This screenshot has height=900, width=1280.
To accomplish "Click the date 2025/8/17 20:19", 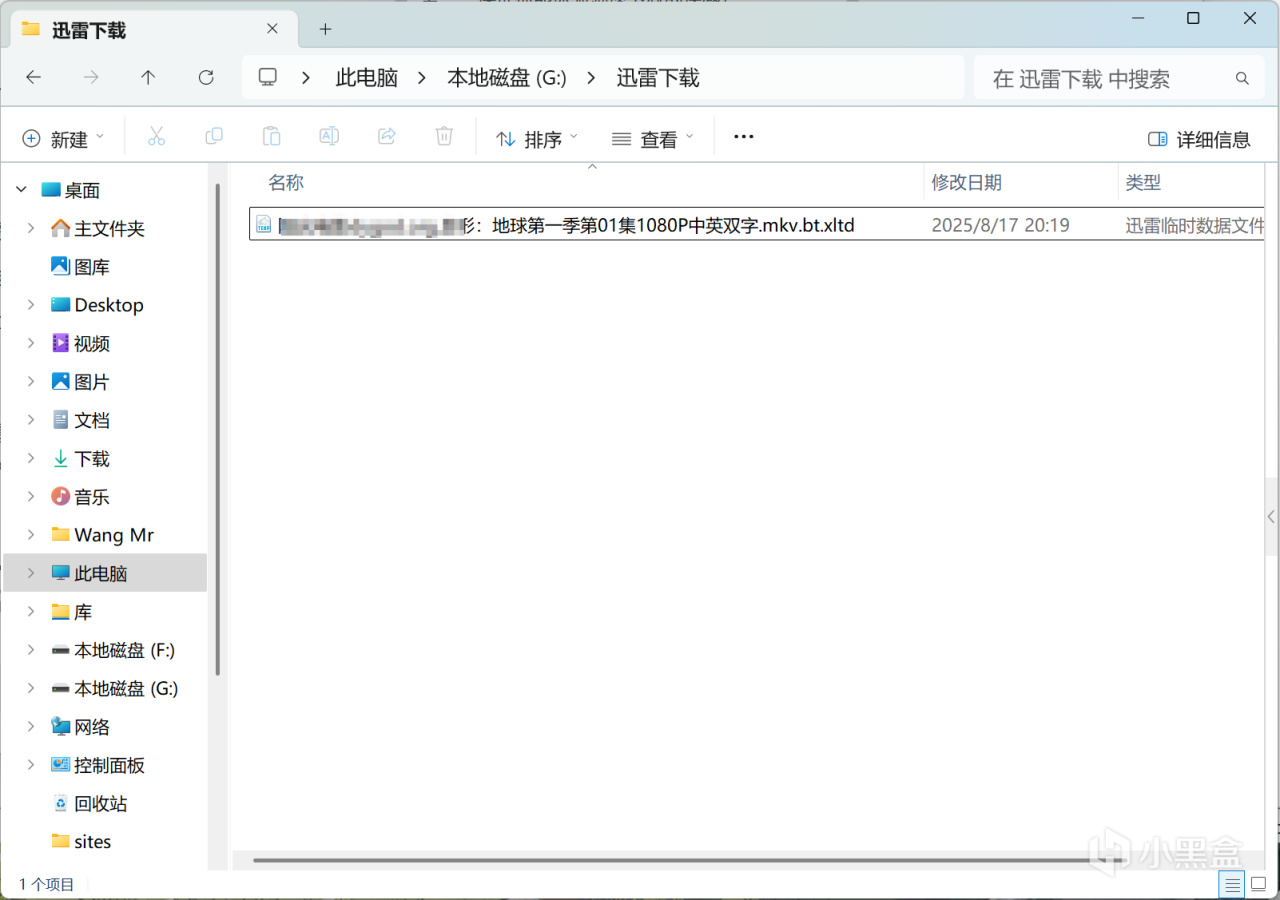I will pos(1000,225).
